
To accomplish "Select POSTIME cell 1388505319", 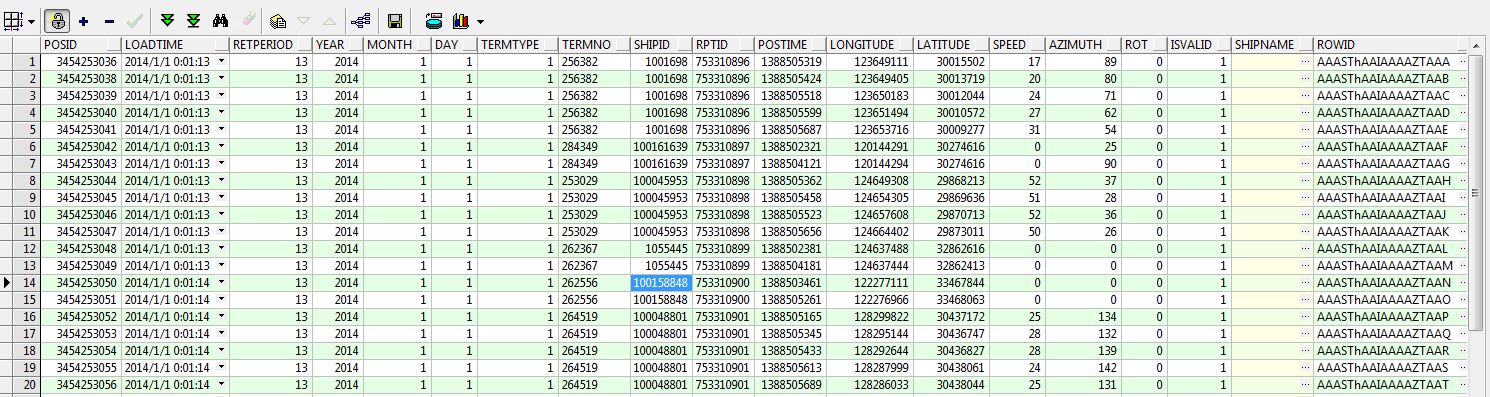I will click(x=791, y=62).
